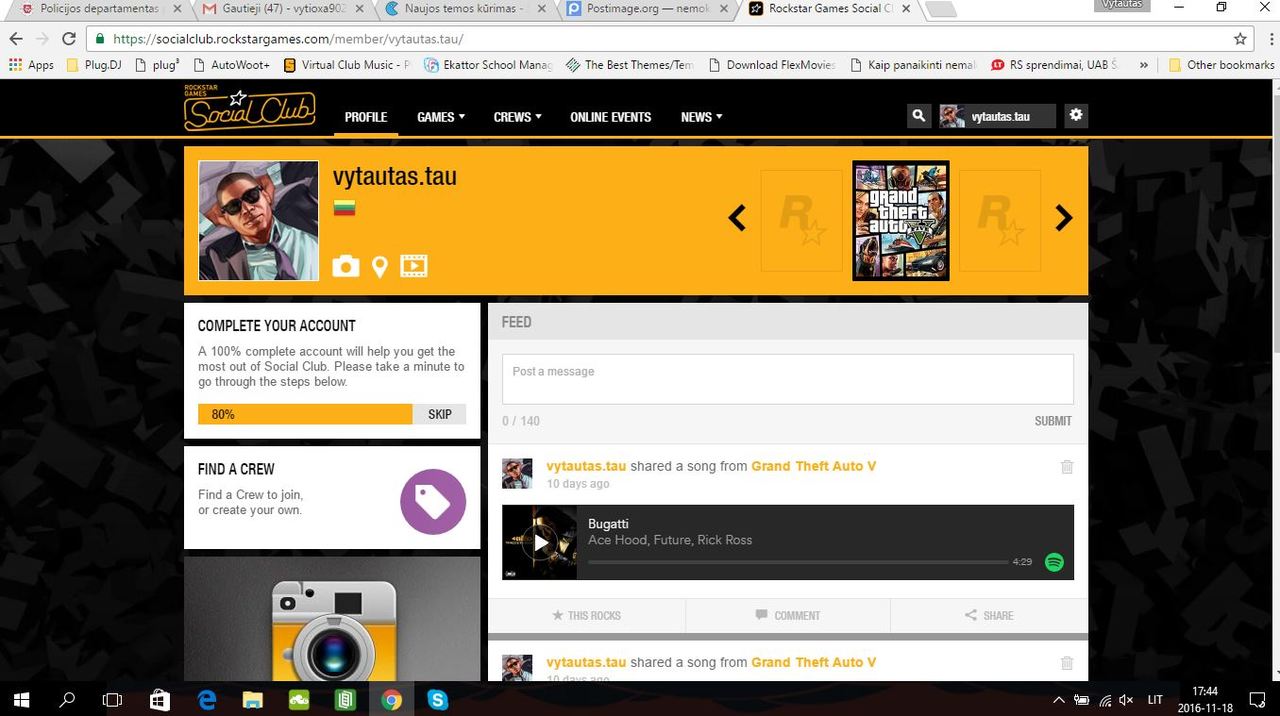This screenshot has width=1280, height=716.
Task: Open the Apps bookmark shortcut
Action: click(x=31, y=65)
